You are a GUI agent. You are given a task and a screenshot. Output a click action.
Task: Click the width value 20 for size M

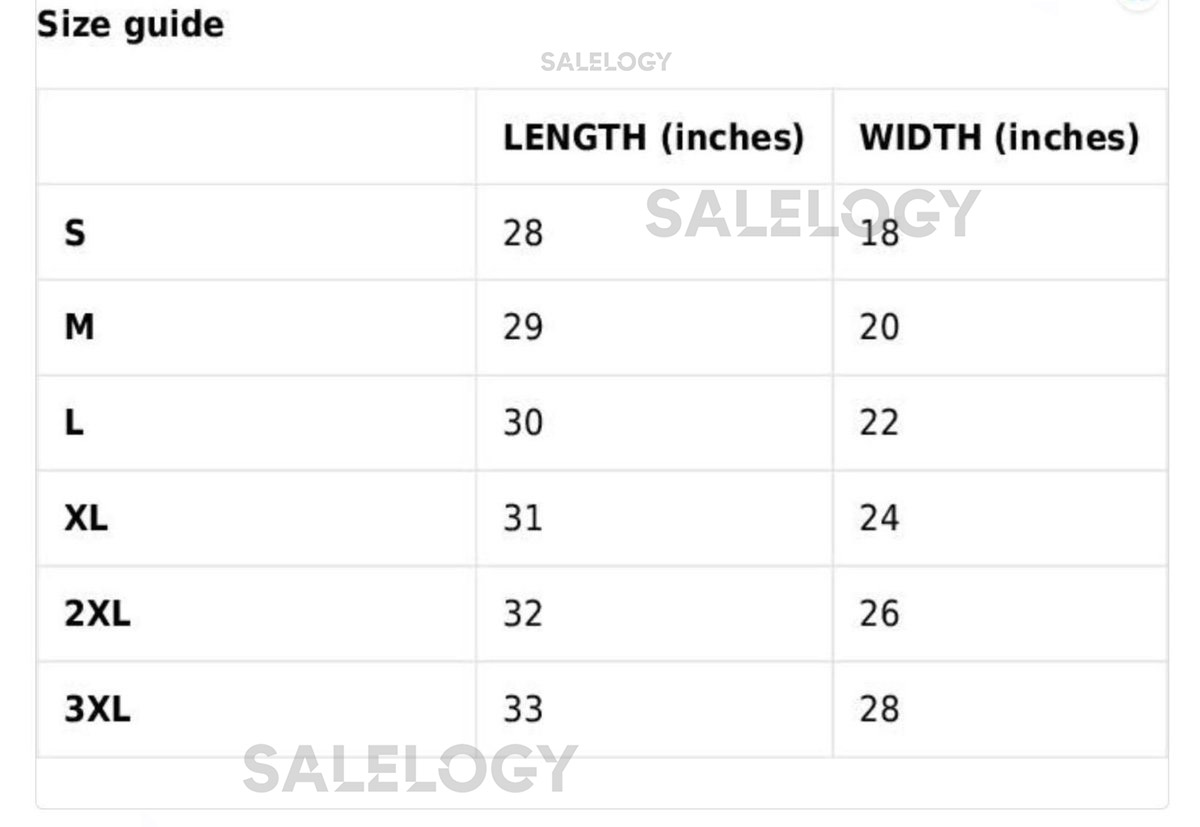(878, 327)
